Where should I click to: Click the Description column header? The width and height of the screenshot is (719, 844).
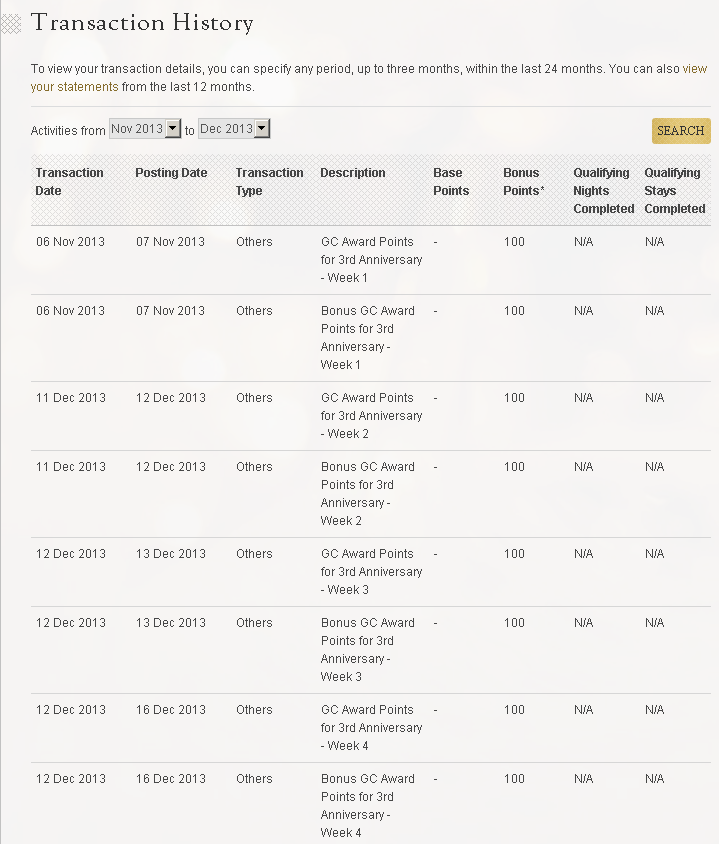[x=352, y=173]
